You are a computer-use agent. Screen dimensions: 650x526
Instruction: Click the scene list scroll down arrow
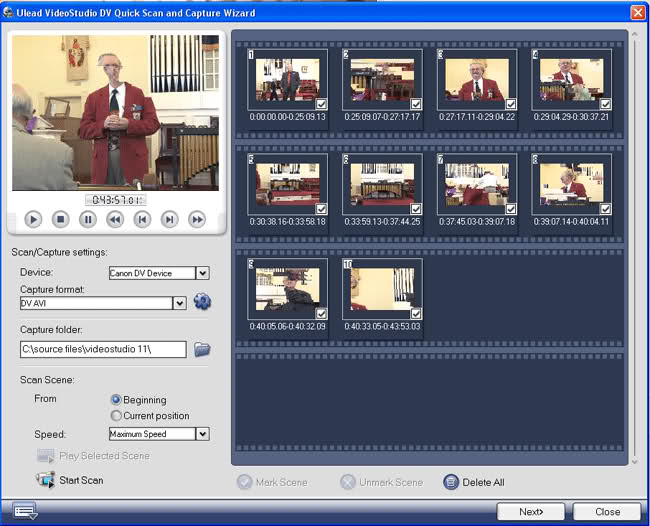point(635,461)
